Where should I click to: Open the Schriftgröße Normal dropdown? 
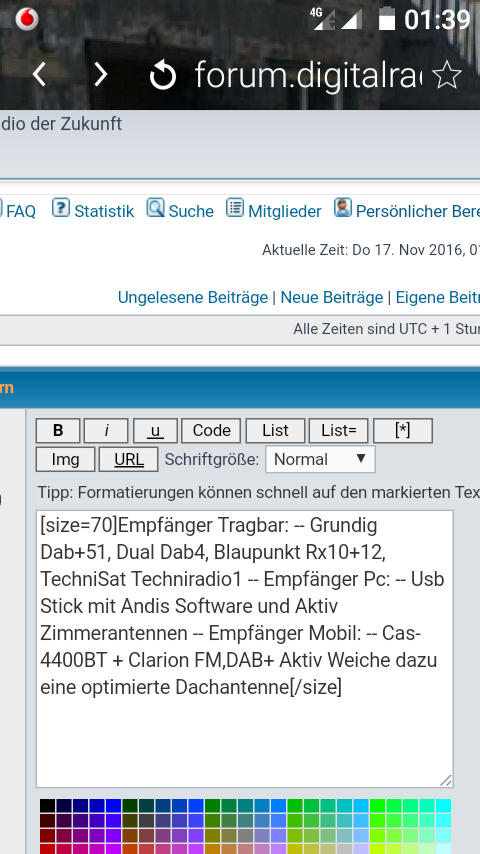(320, 459)
